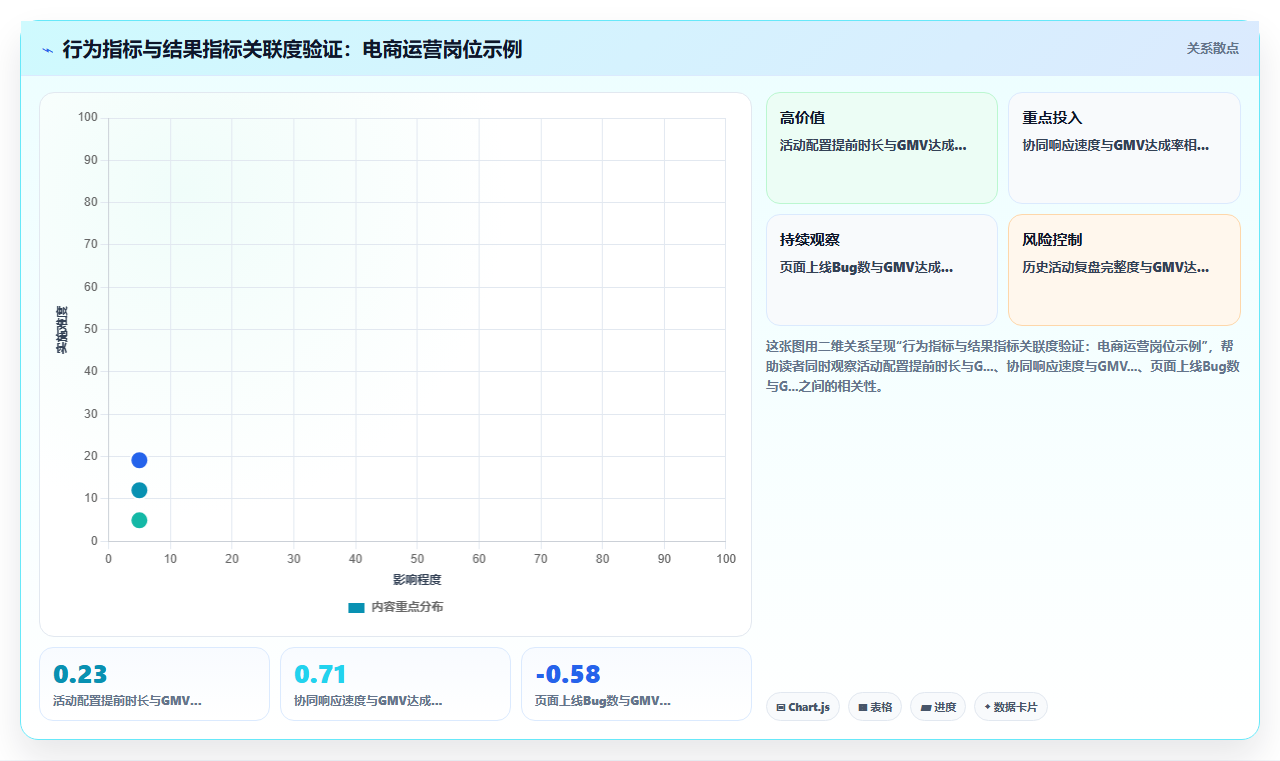Click the lightning icon beside the title
Viewport: 1280px width, 761px height.
47,50
